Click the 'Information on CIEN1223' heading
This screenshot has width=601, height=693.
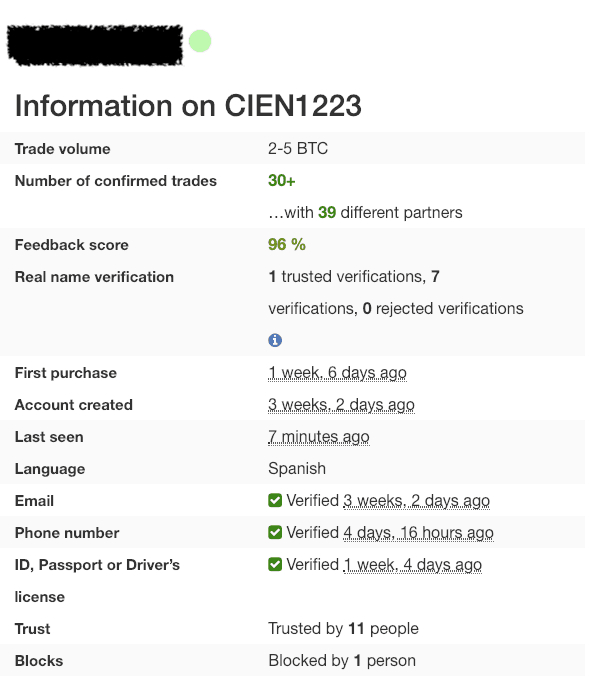[x=188, y=106]
